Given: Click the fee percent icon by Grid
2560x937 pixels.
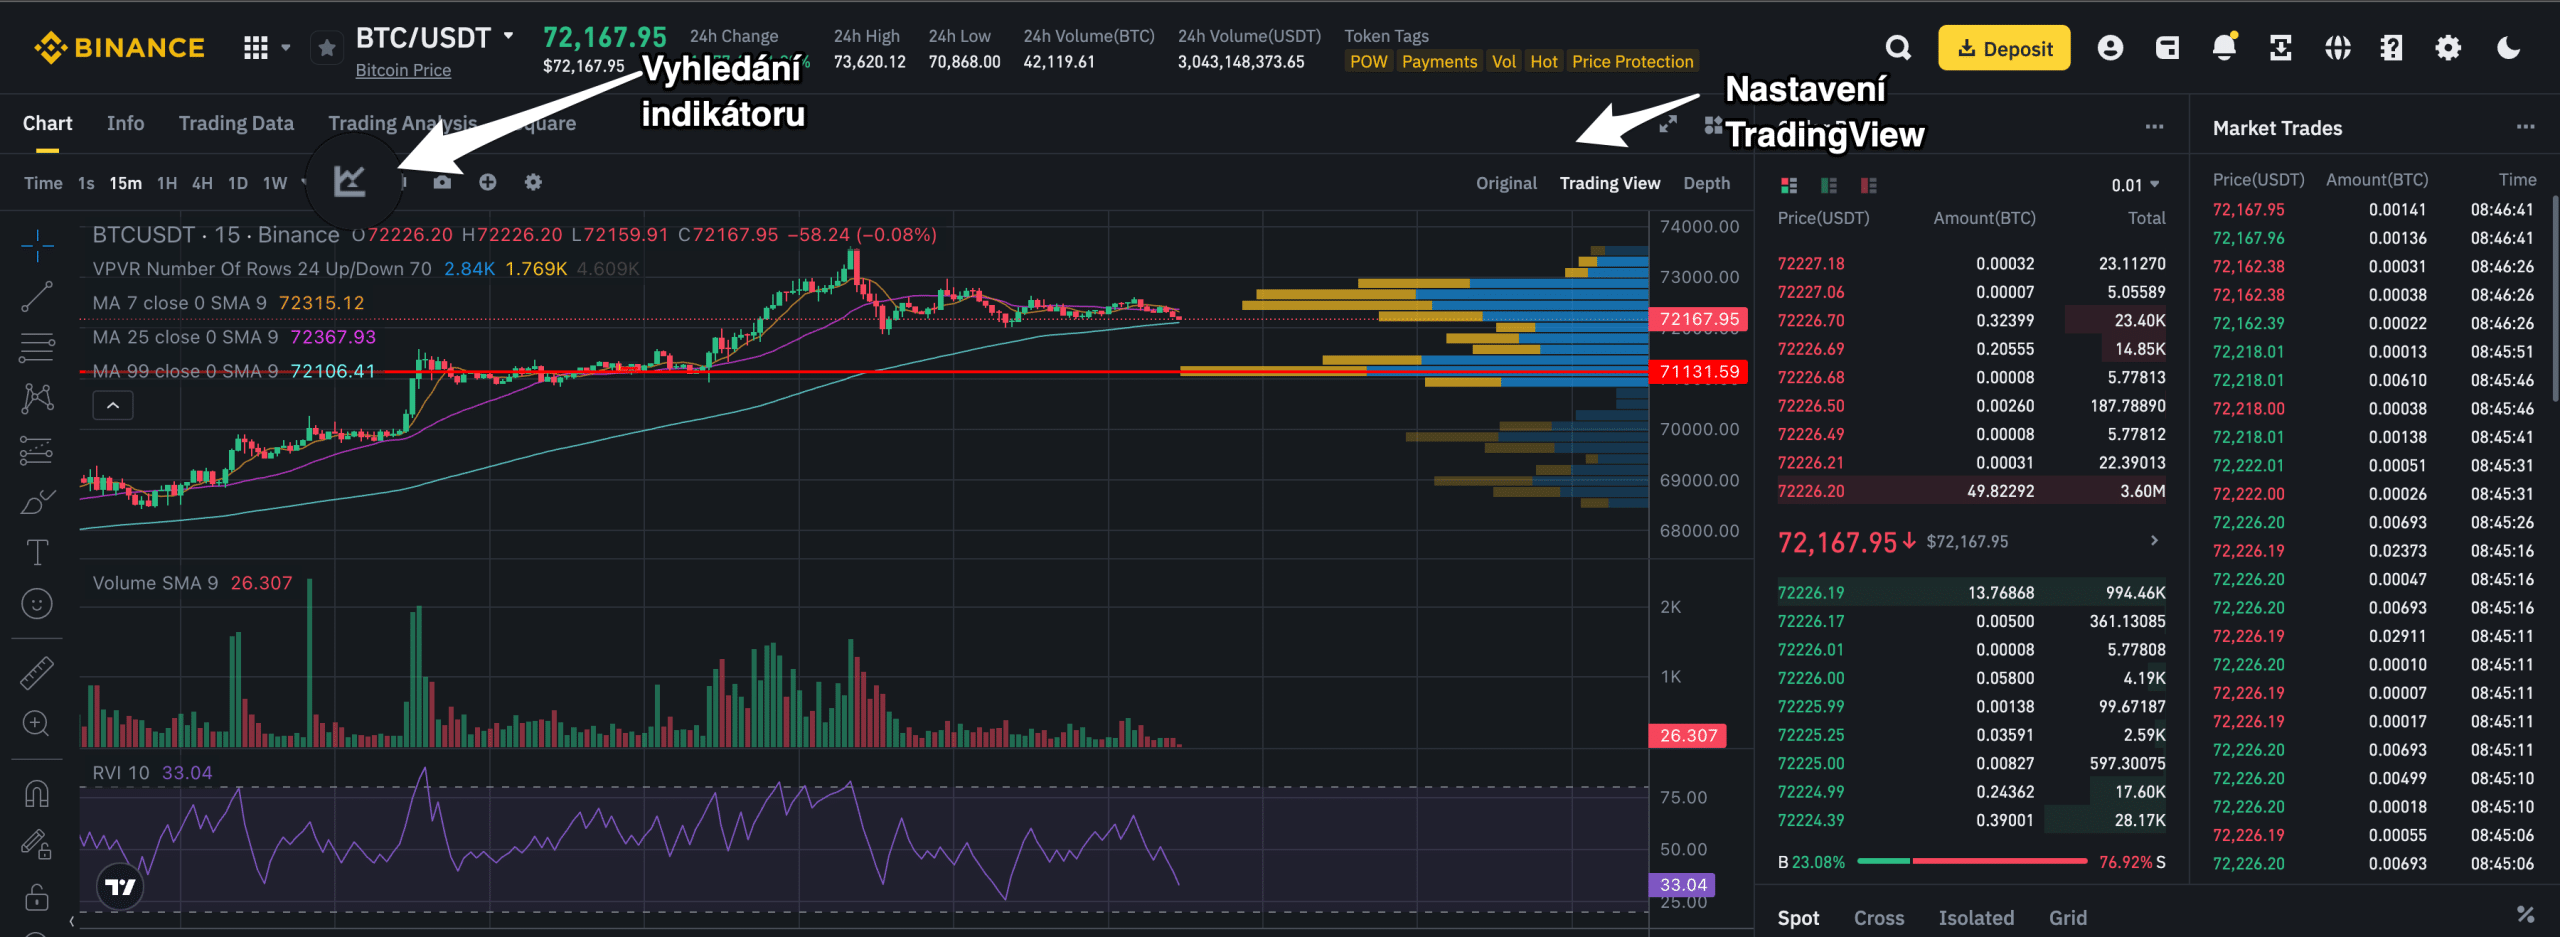Looking at the screenshot, I should (x=2525, y=914).
